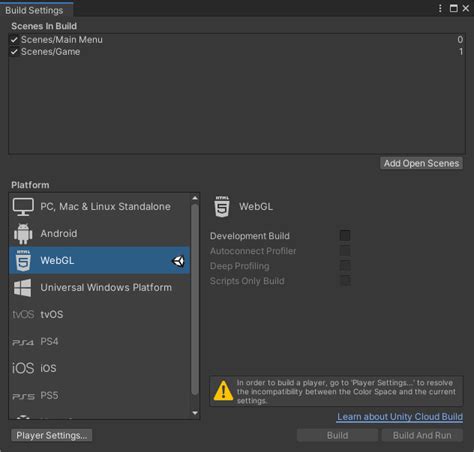The width and height of the screenshot is (474, 452).
Task: Click the PS4 logo icon
Action: point(23,342)
